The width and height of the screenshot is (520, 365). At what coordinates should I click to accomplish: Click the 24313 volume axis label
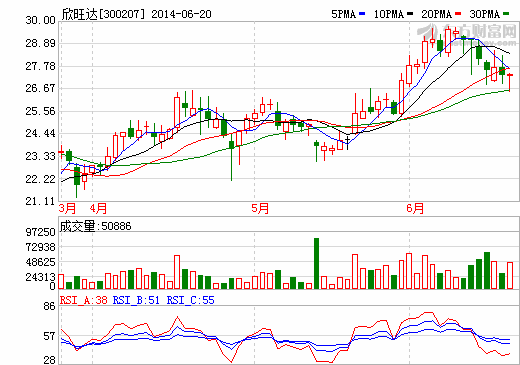coord(41,277)
